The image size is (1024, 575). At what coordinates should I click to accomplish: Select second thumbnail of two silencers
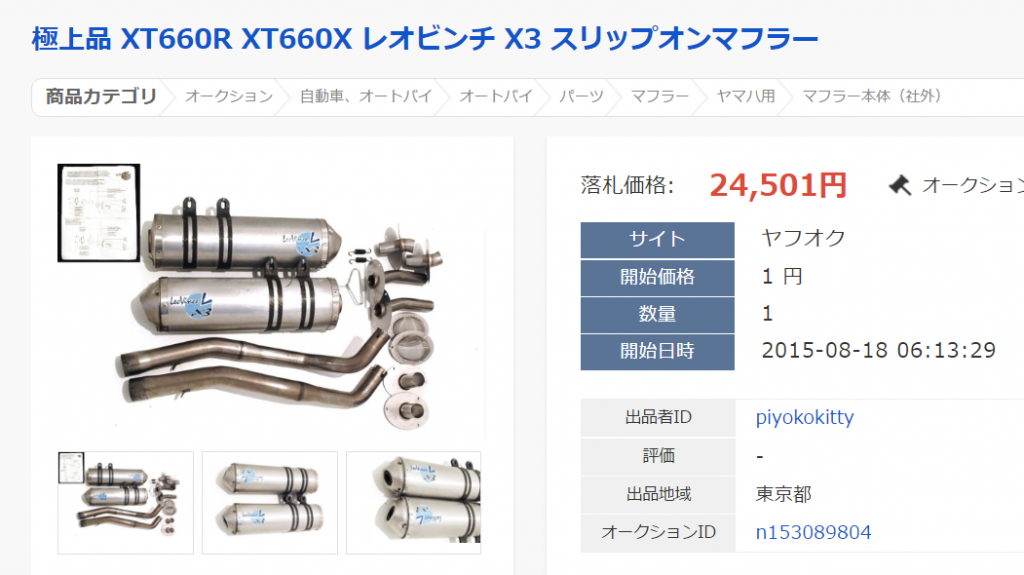coord(270,502)
